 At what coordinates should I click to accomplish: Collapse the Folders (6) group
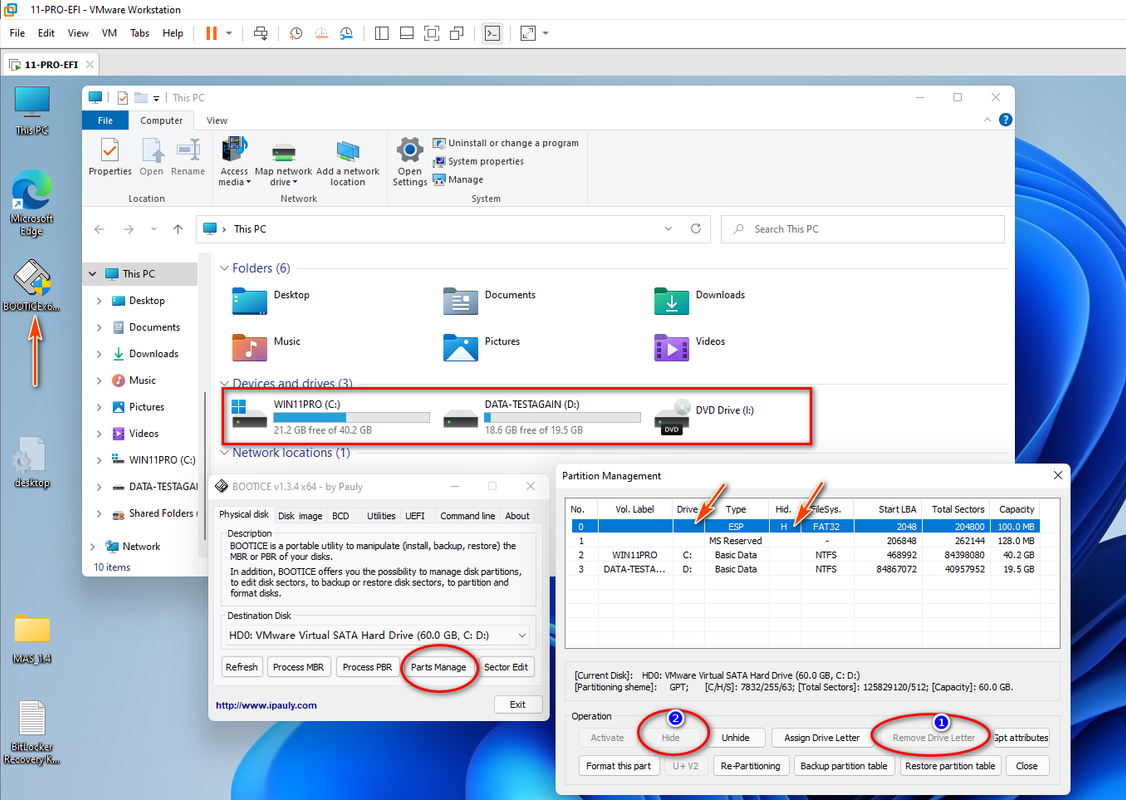click(224, 268)
